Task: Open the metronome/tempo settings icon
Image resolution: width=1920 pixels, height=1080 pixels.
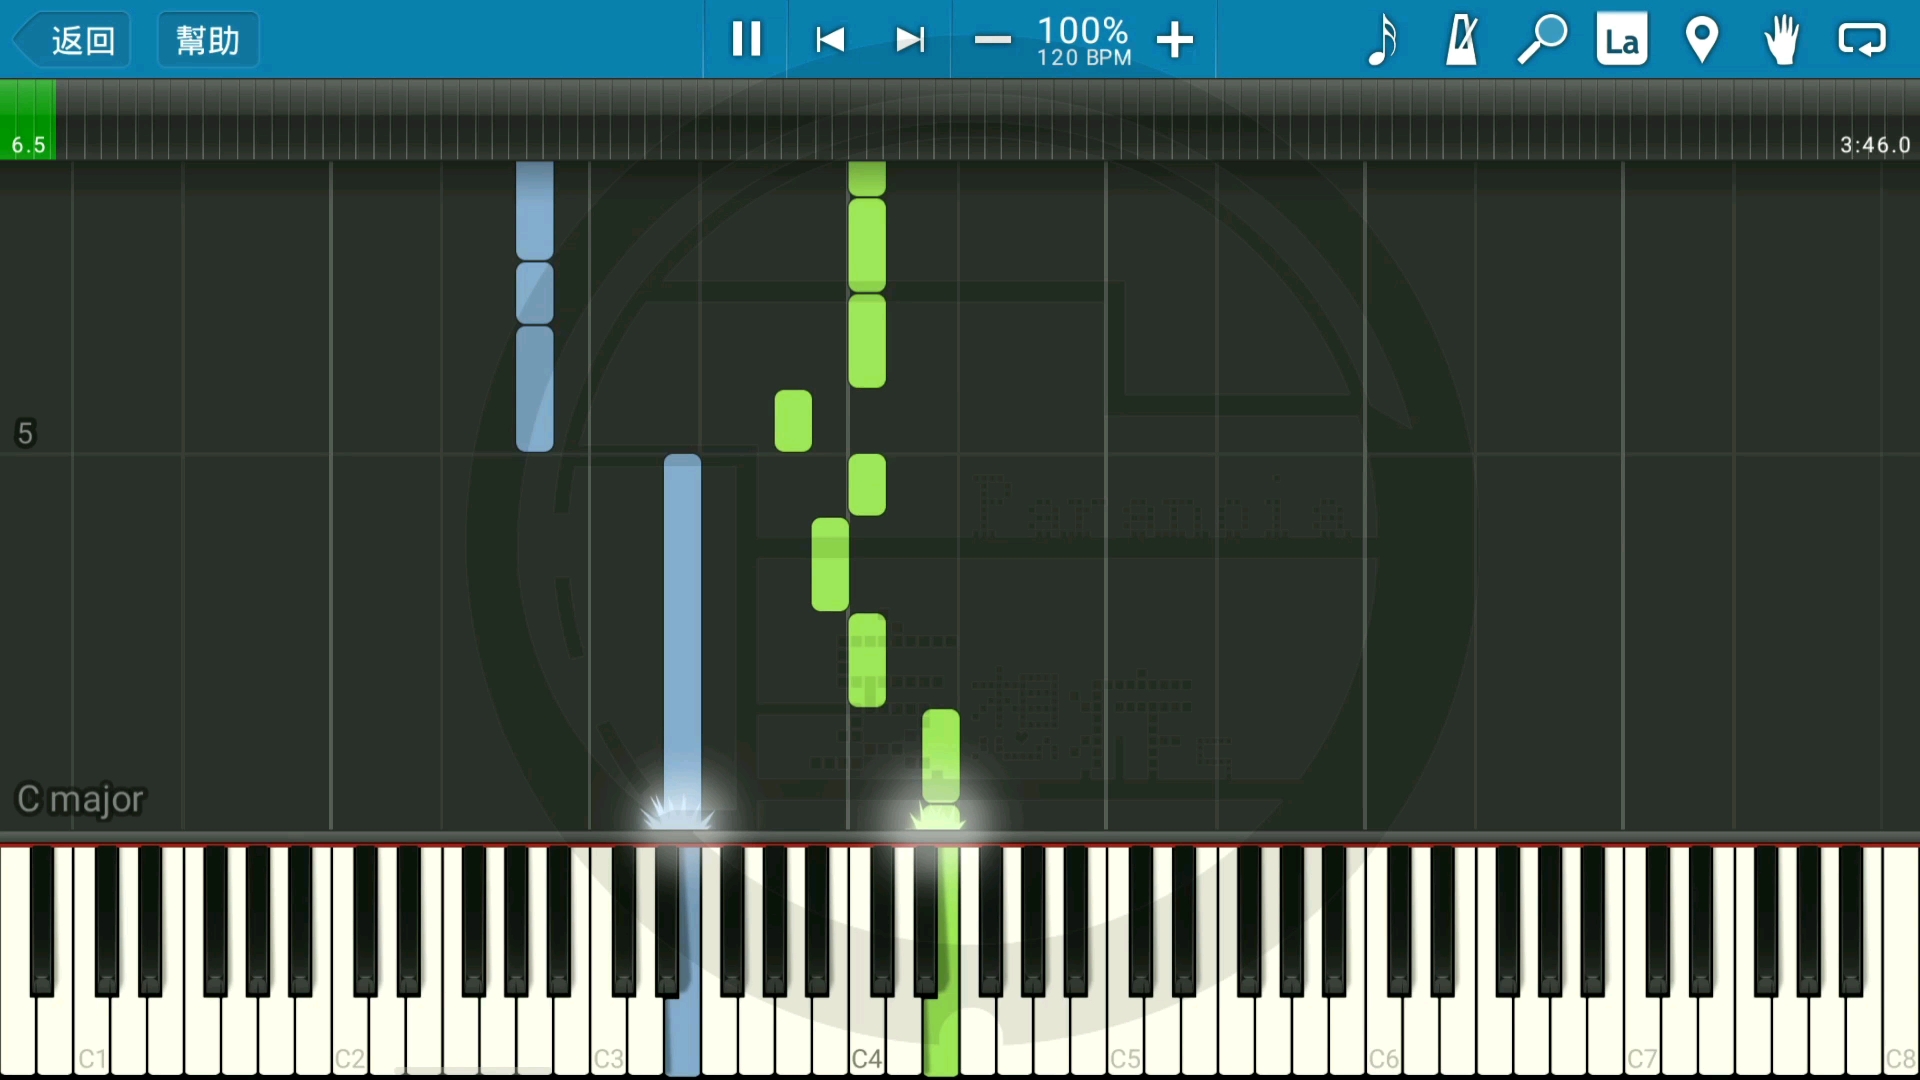Action: point(1460,38)
